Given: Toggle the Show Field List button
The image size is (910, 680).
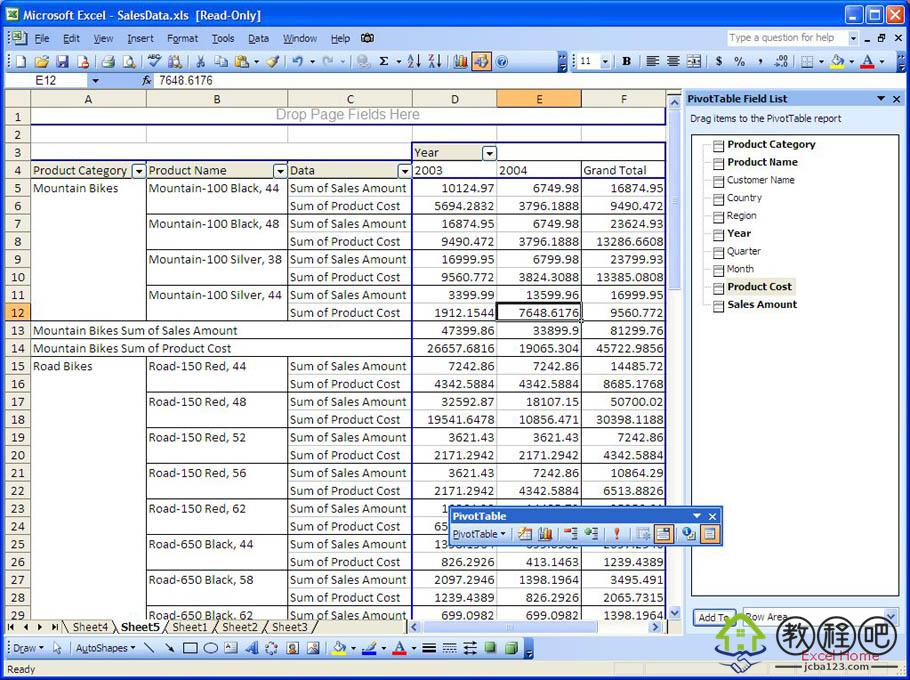Looking at the screenshot, I should [710, 534].
